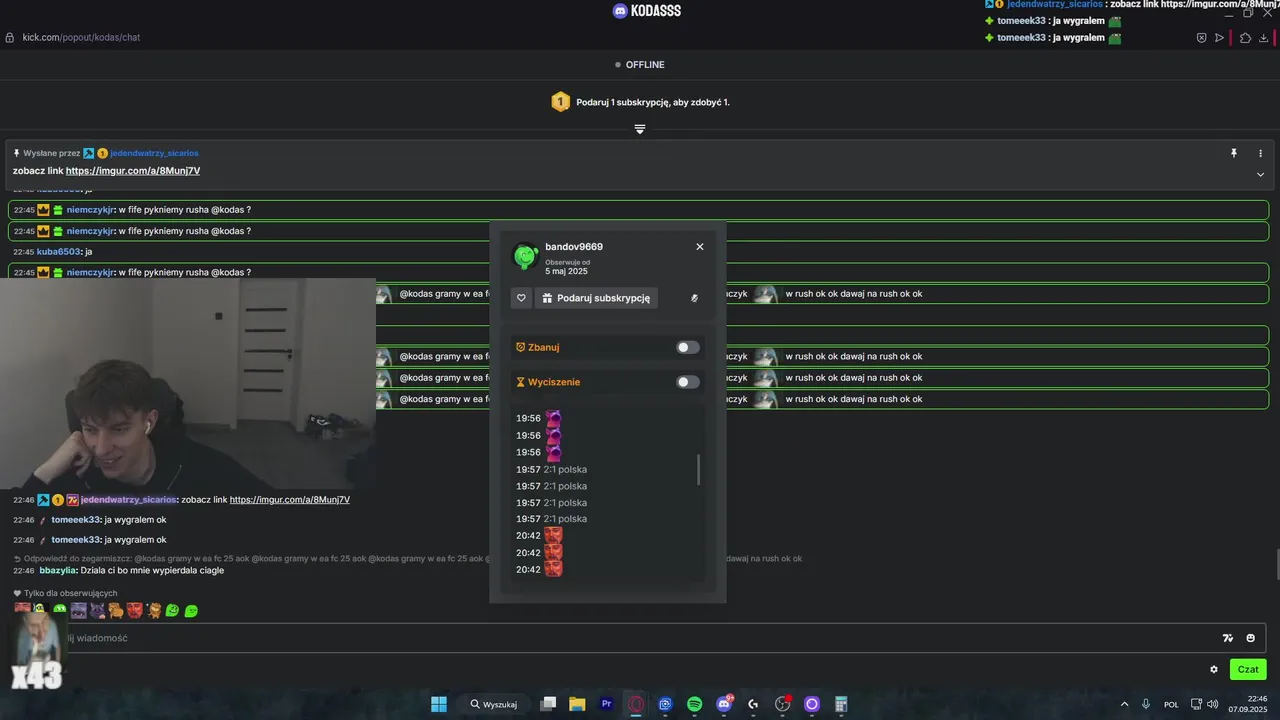Click username bbazylia in chat
The image size is (1280, 720).
coord(58,570)
